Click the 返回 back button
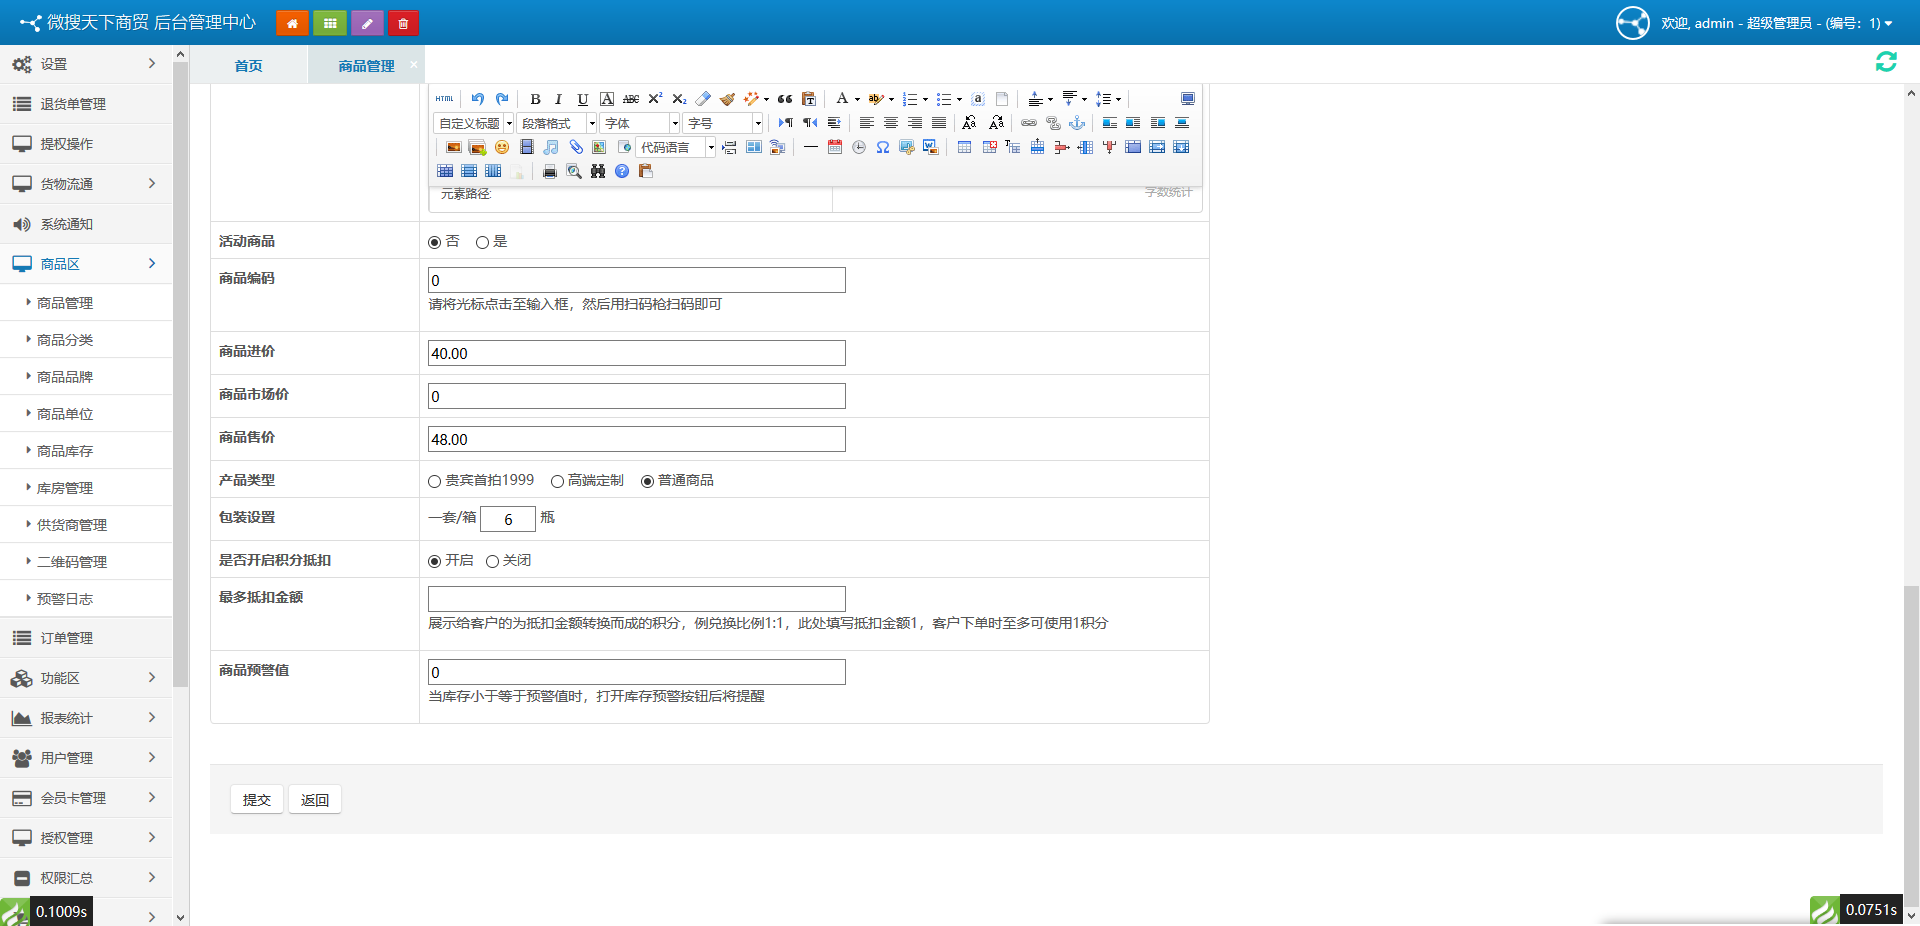 pos(315,800)
